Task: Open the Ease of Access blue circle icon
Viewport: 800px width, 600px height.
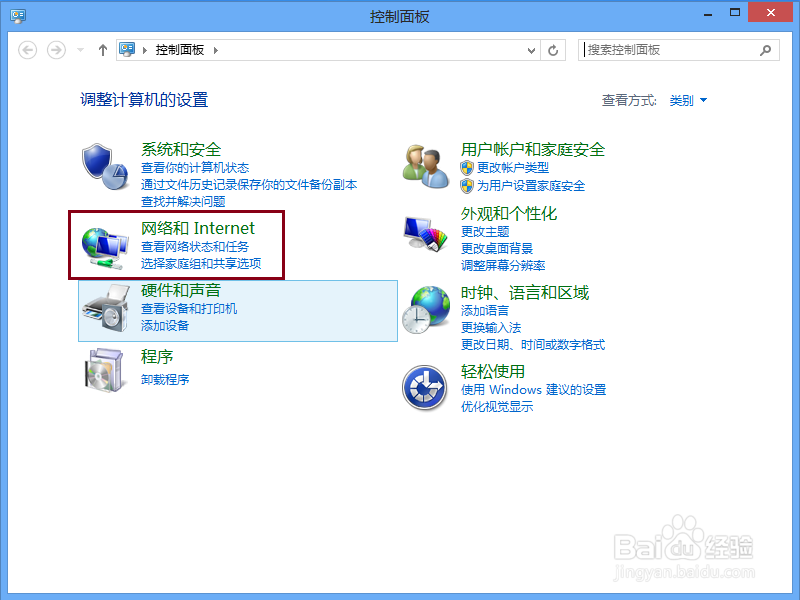Action: pos(425,388)
